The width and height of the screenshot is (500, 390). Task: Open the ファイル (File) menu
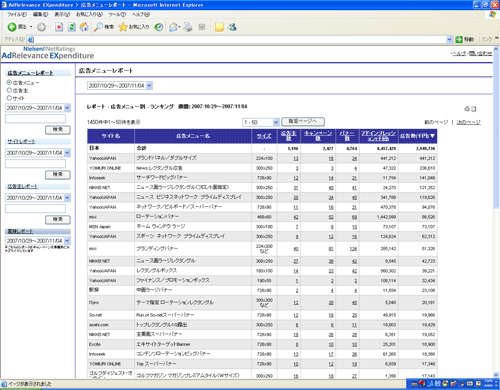[x=17, y=14]
